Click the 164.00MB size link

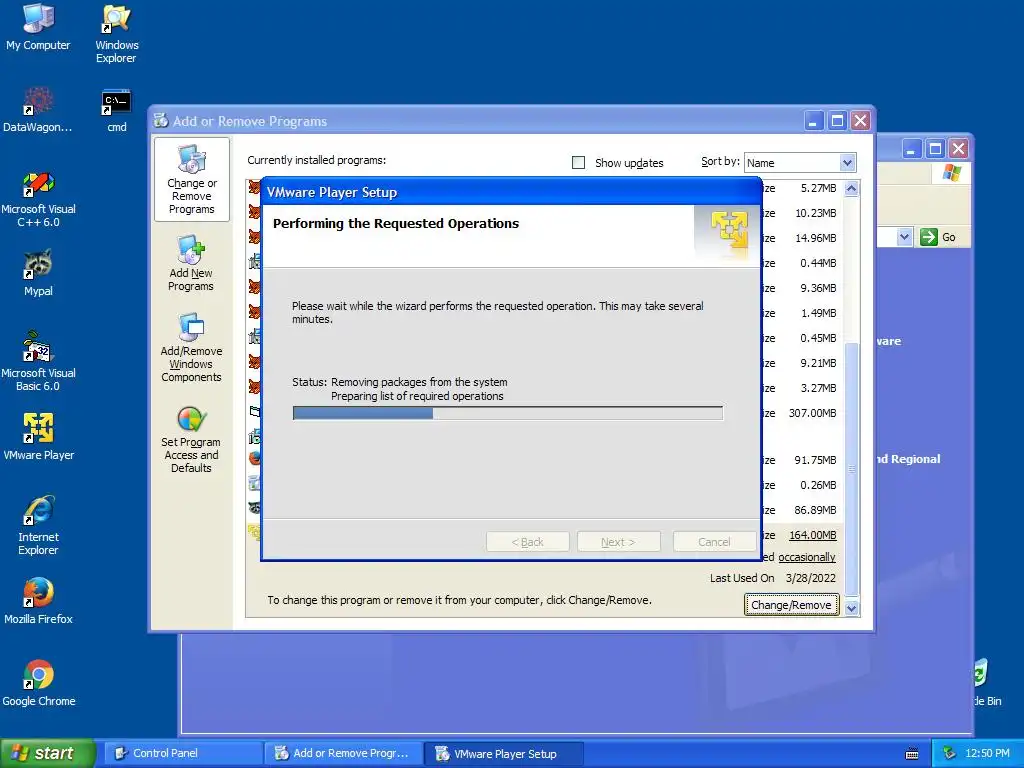coord(812,535)
